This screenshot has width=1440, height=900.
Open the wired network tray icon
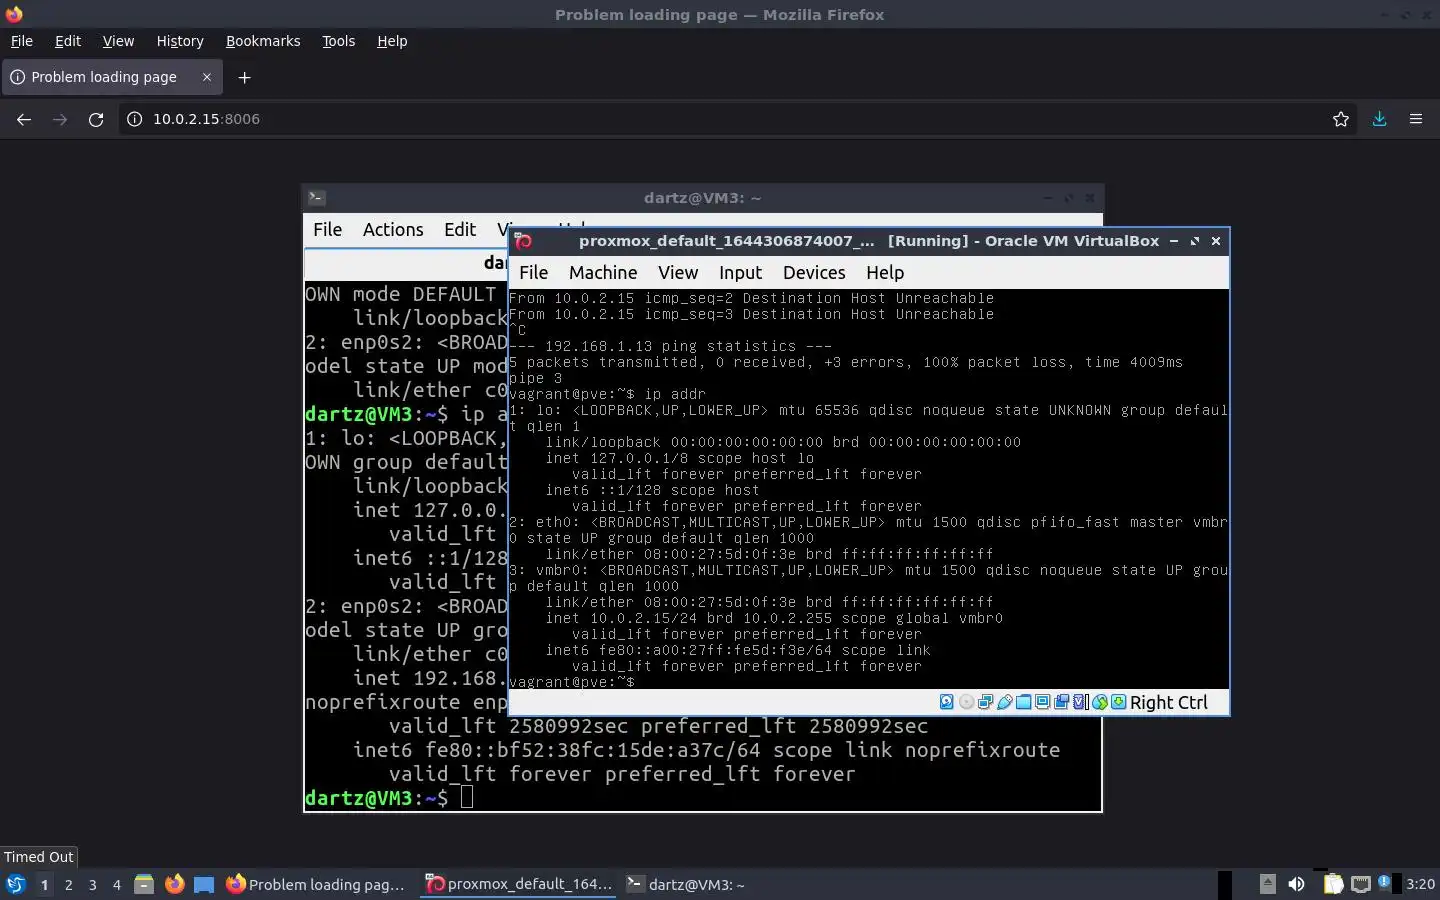(x=1360, y=884)
